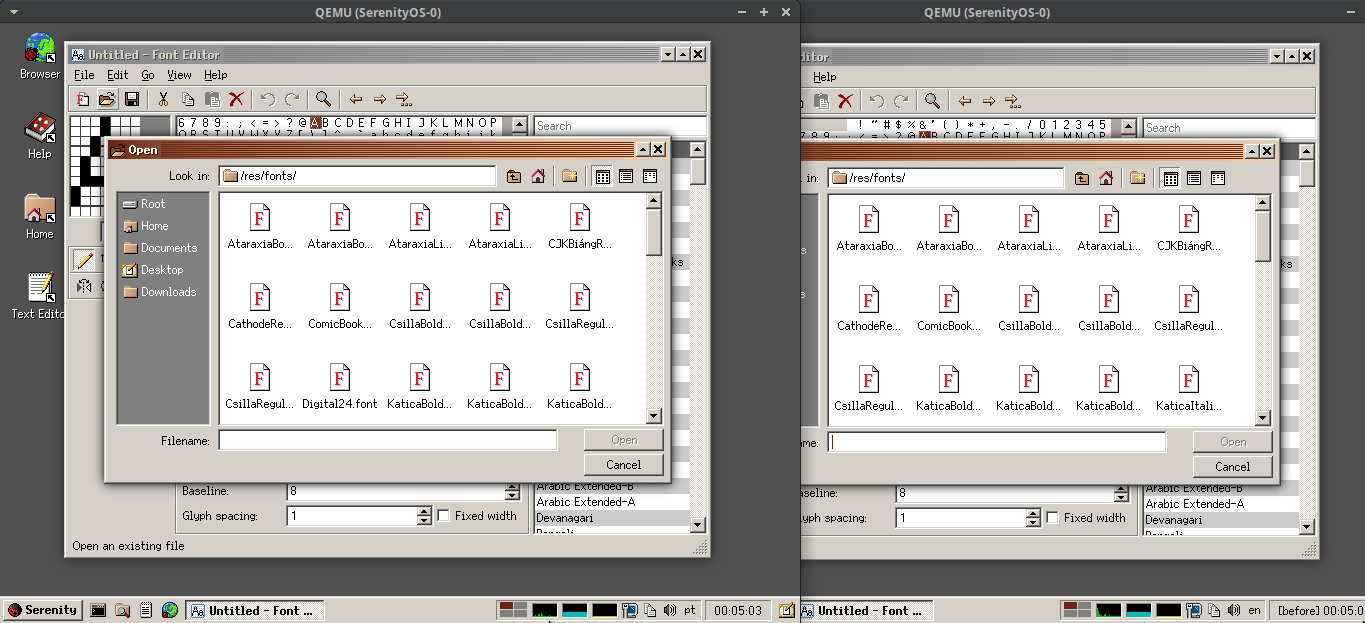Select the Save toolbar icon
The width and height of the screenshot is (1365, 623).
(131, 99)
